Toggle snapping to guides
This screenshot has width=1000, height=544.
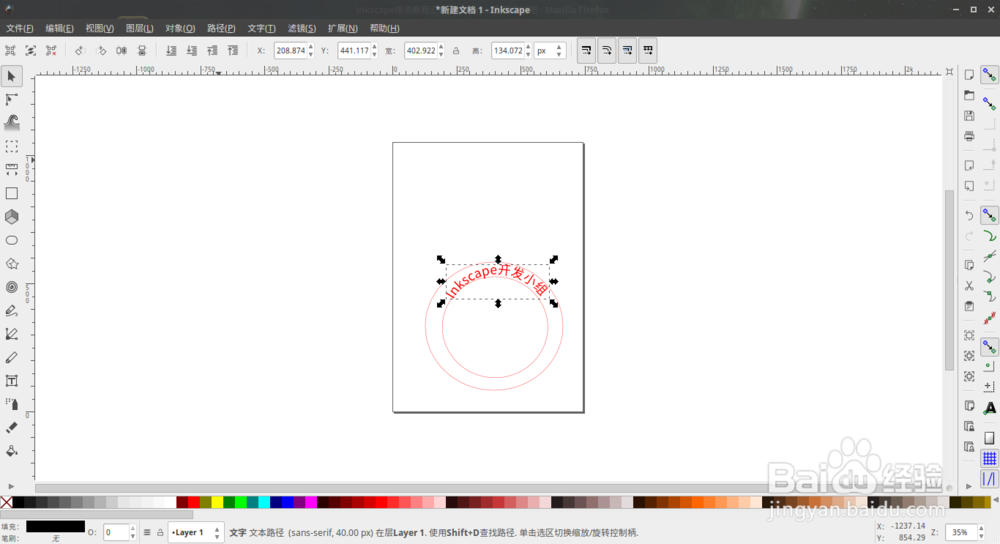coord(989,478)
